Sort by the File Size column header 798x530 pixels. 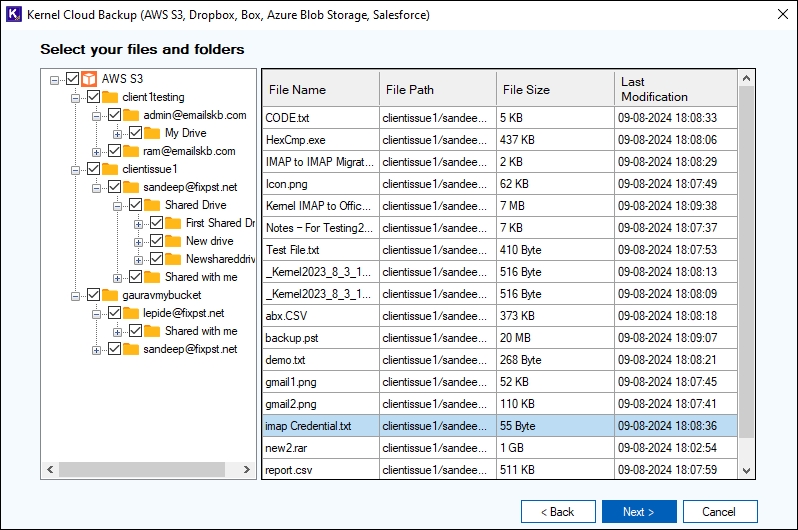(555, 89)
